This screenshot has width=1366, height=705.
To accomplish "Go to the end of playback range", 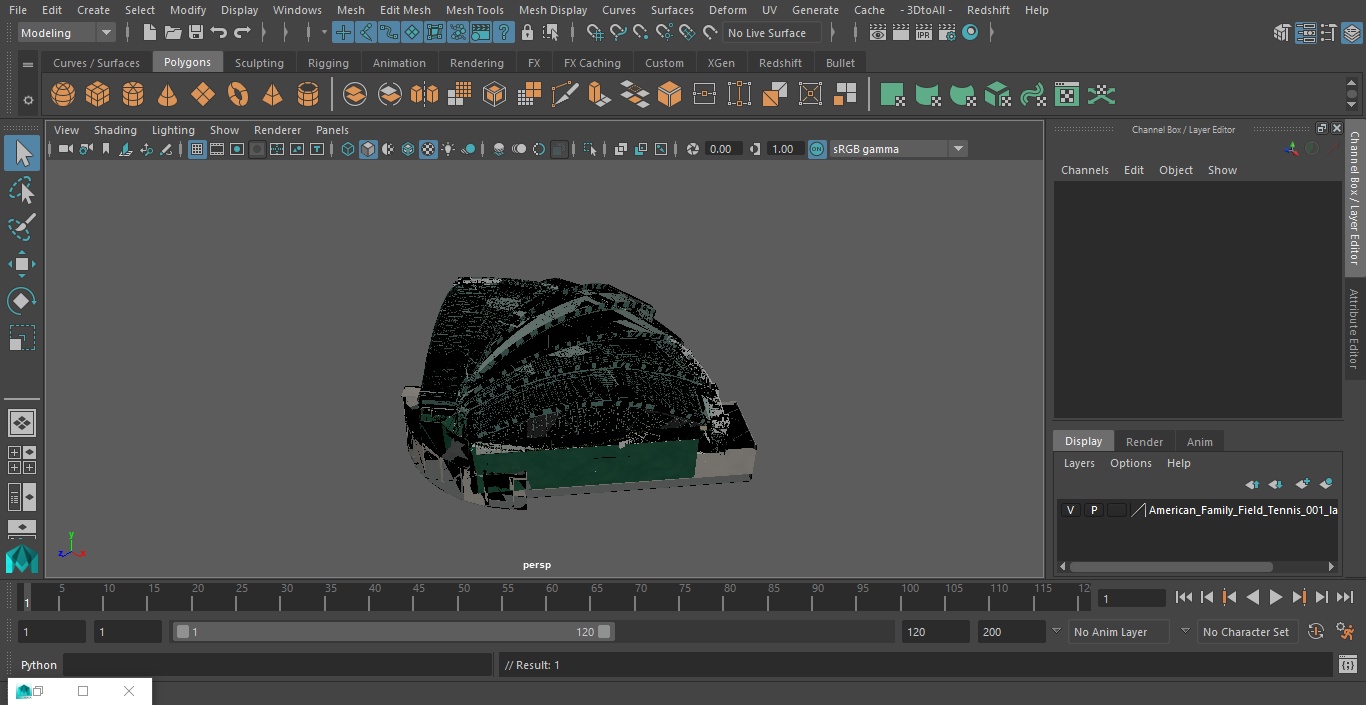I will (1345, 597).
